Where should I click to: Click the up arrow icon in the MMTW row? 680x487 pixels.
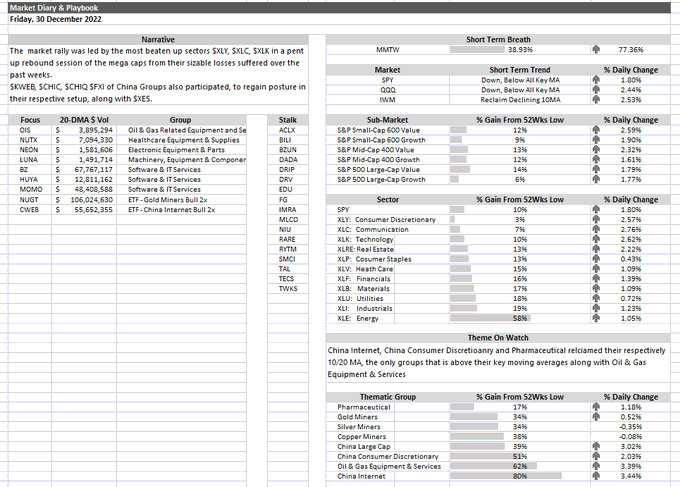coord(596,49)
